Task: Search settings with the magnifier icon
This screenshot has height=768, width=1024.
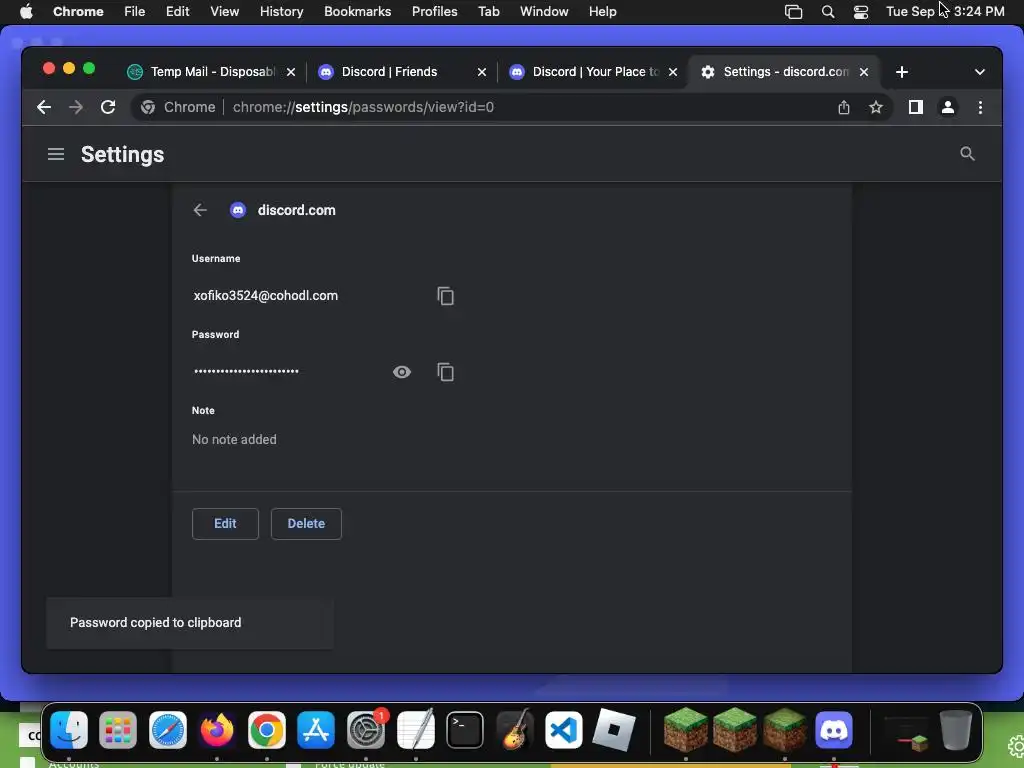Action: tap(967, 153)
